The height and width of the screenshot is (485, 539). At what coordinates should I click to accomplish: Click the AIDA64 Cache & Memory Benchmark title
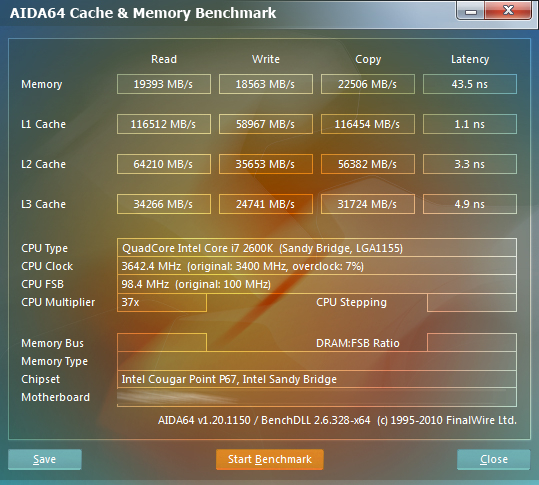[x=143, y=13]
